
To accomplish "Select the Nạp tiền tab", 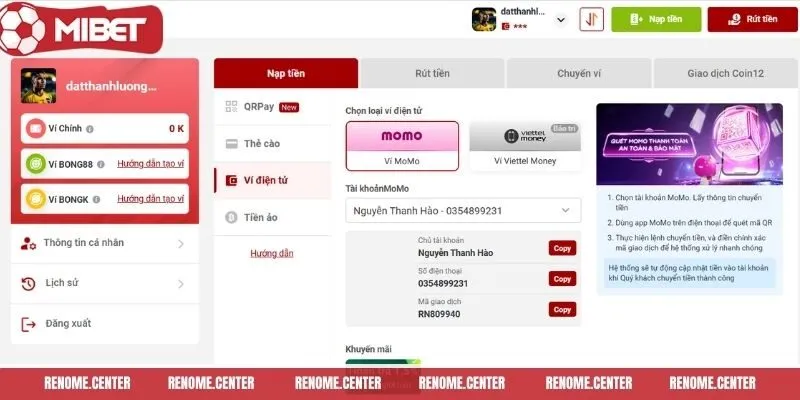I will [286, 73].
